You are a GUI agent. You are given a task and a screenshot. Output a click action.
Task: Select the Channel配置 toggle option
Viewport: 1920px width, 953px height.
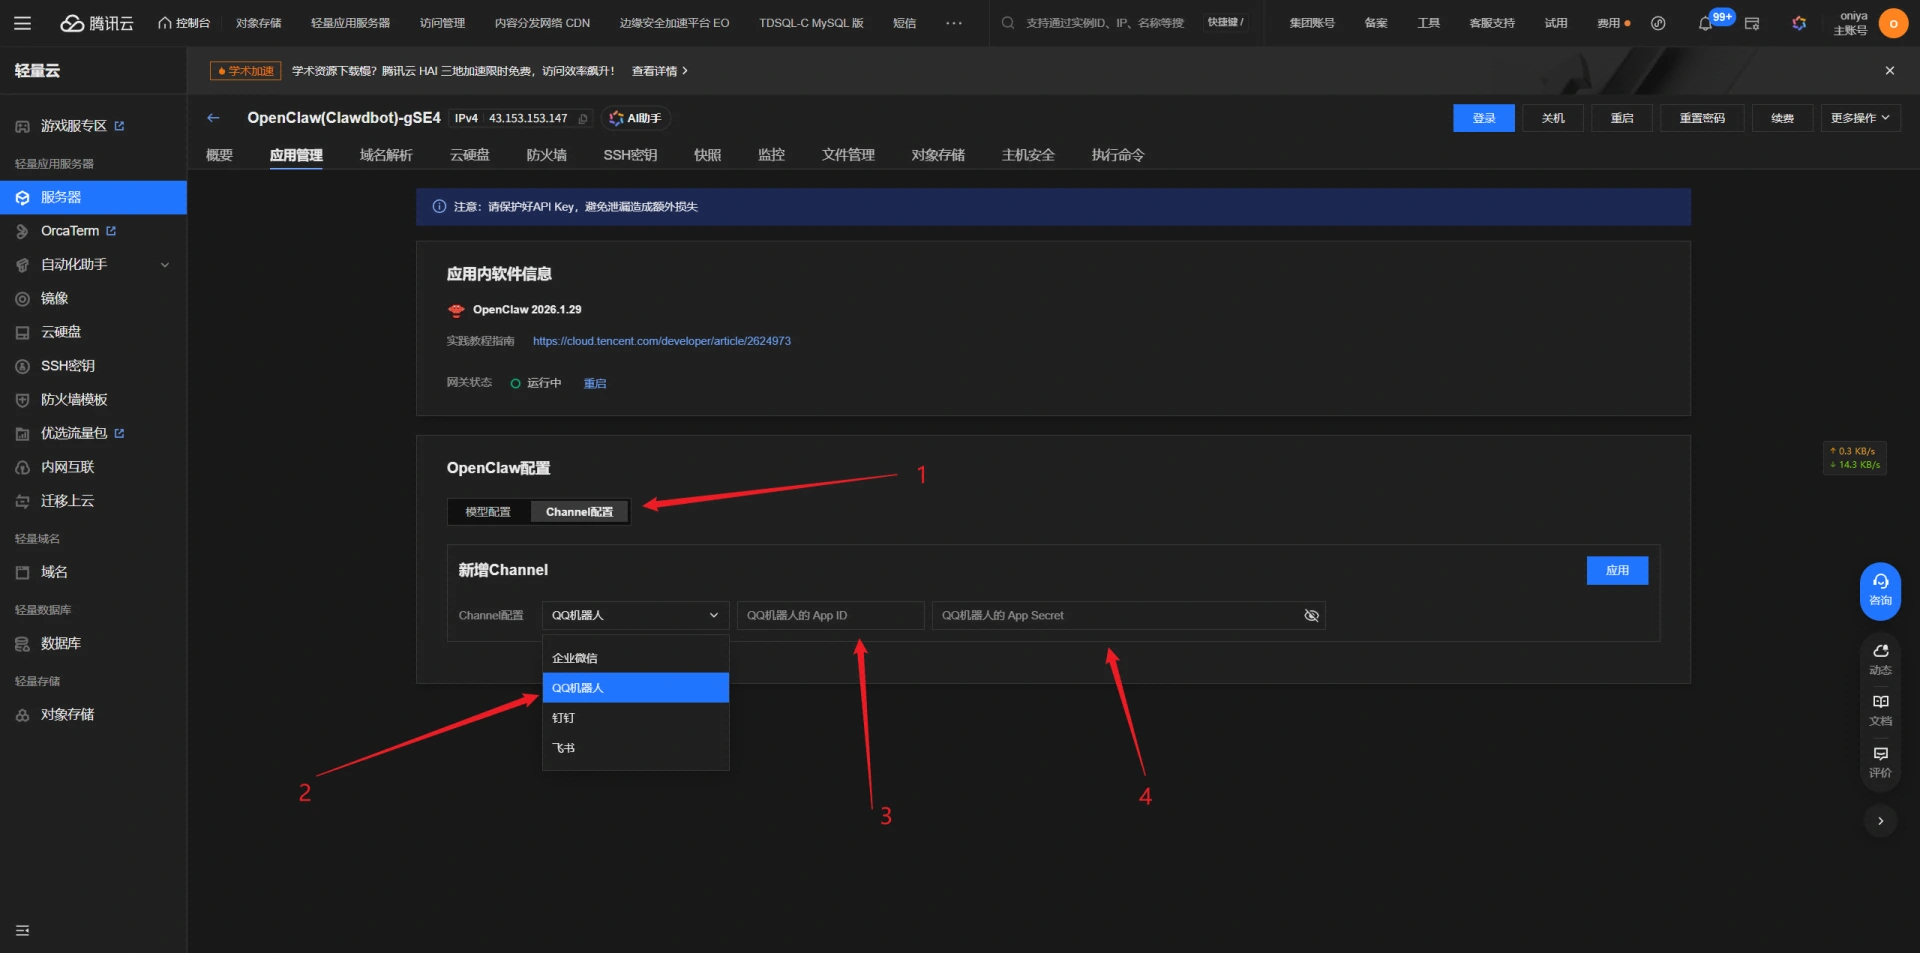[579, 512]
